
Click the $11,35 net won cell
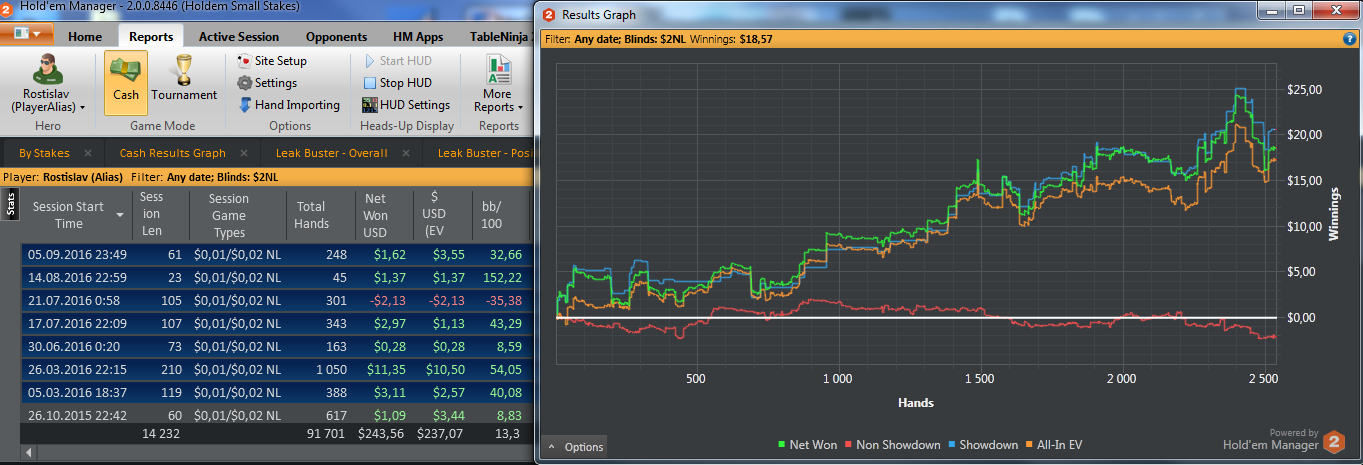coord(384,369)
